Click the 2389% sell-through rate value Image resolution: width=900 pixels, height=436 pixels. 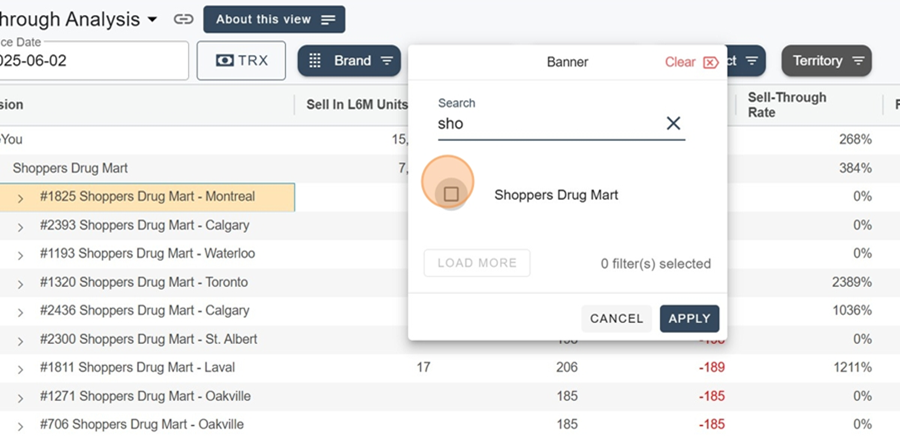tap(852, 282)
